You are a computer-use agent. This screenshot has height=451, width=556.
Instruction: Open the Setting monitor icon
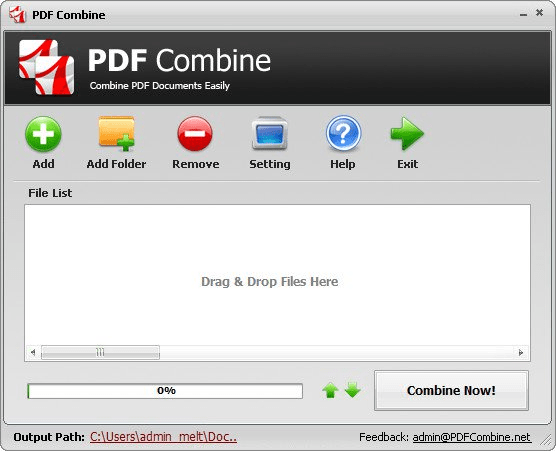[x=269, y=133]
